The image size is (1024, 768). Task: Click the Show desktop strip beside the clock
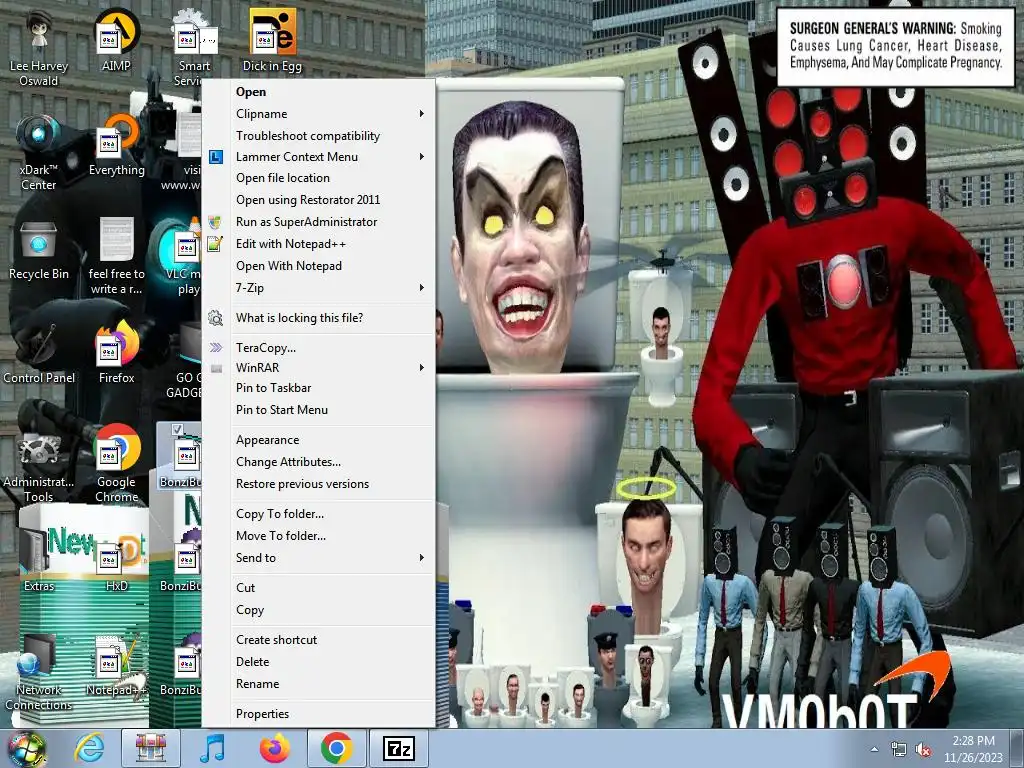1017,749
